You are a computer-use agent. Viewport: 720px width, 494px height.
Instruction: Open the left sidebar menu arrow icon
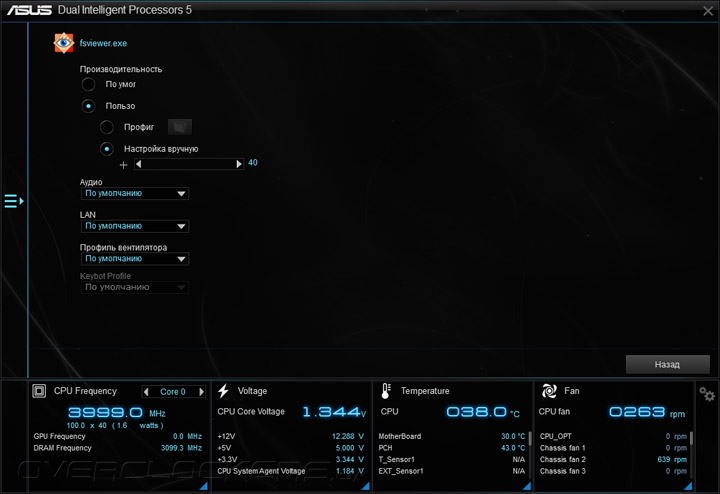(x=14, y=201)
